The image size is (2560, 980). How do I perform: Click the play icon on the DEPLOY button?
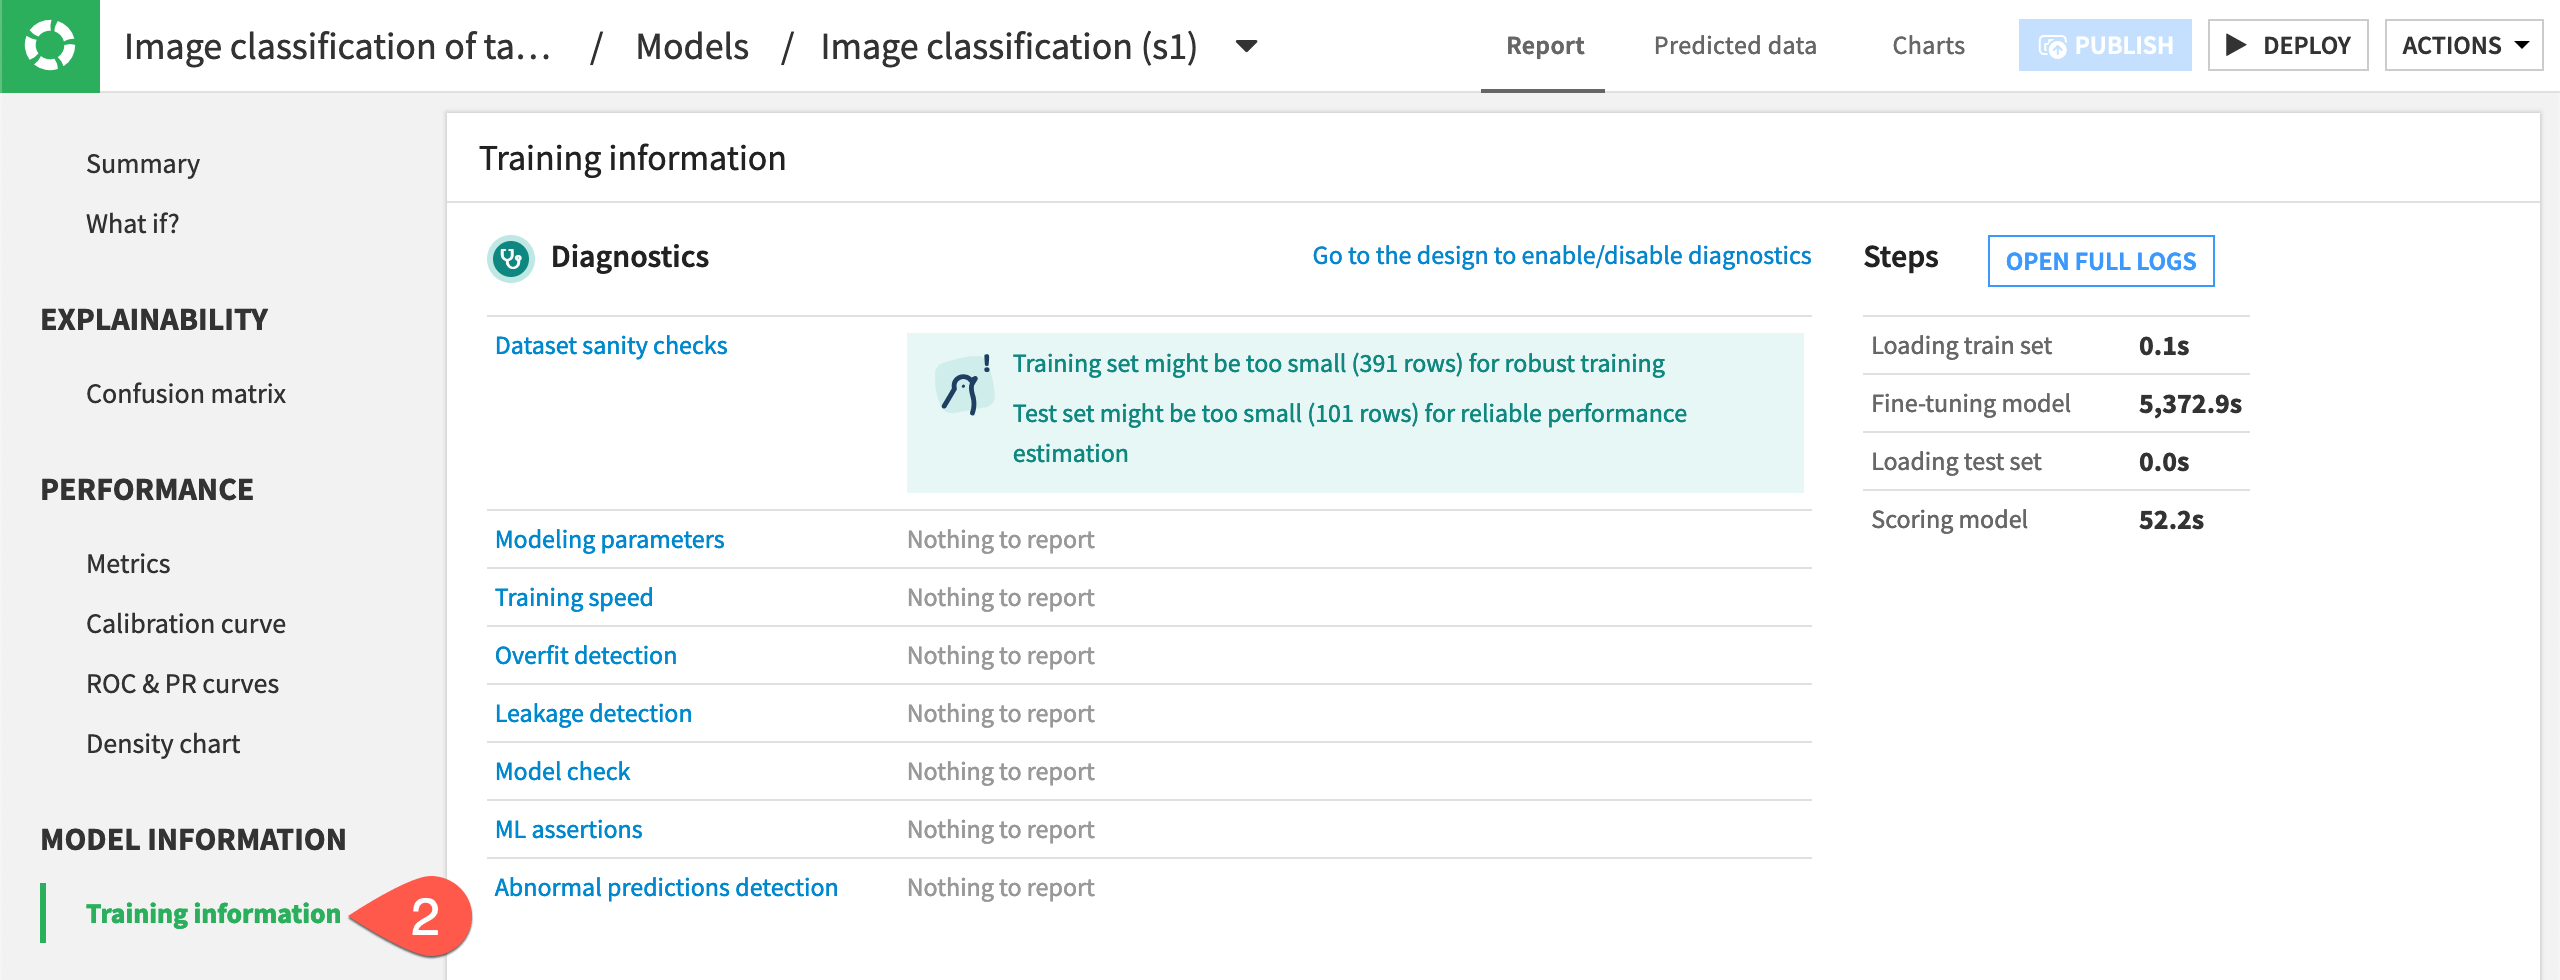click(x=2236, y=44)
